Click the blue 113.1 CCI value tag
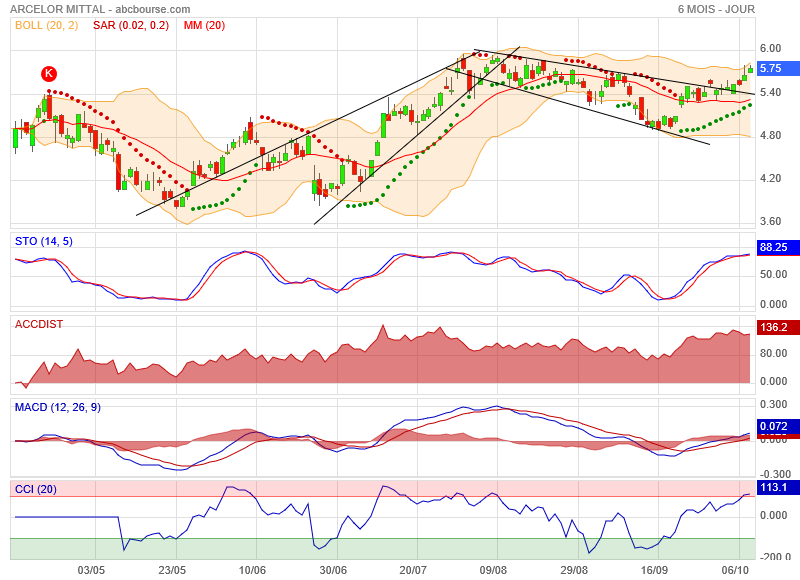The image size is (800, 580). (778, 488)
